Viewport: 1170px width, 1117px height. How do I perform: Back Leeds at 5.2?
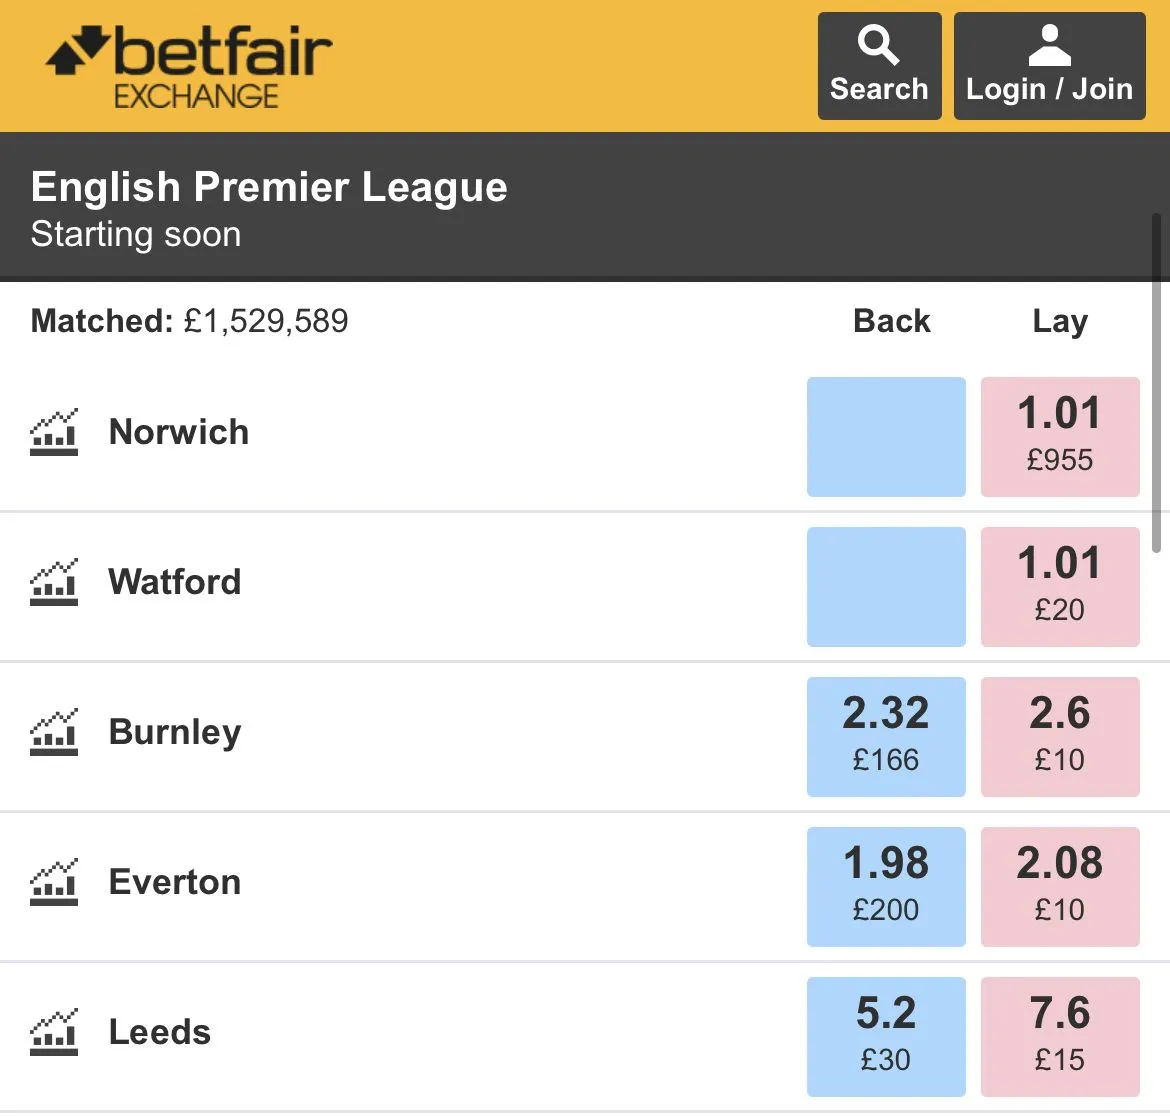pos(886,1037)
